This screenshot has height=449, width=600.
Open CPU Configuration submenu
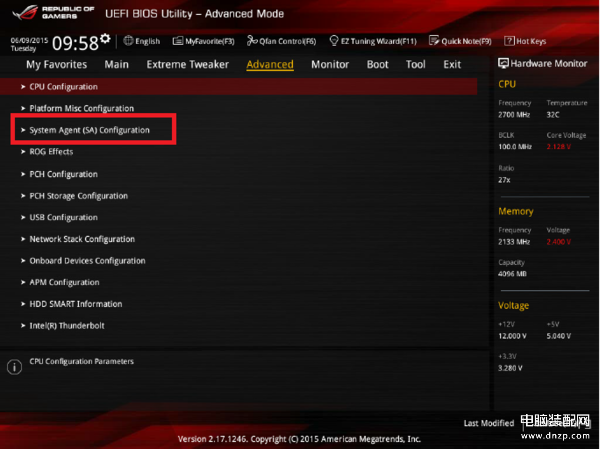click(x=238, y=87)
